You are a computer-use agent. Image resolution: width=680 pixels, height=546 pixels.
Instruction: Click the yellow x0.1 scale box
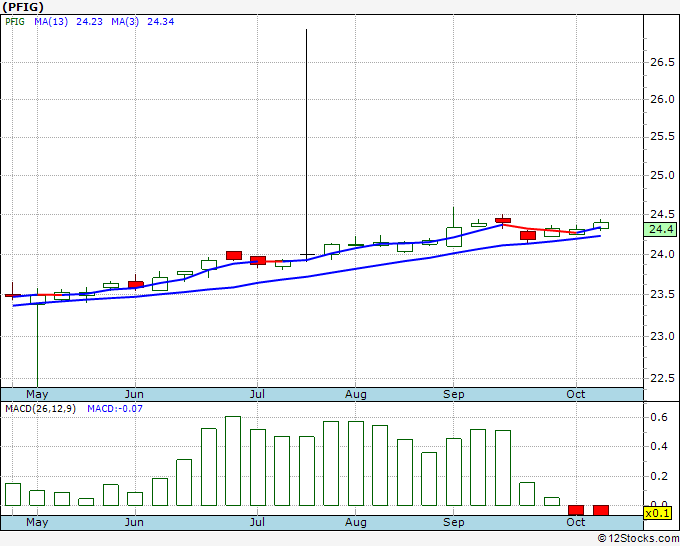pos(655,513)
